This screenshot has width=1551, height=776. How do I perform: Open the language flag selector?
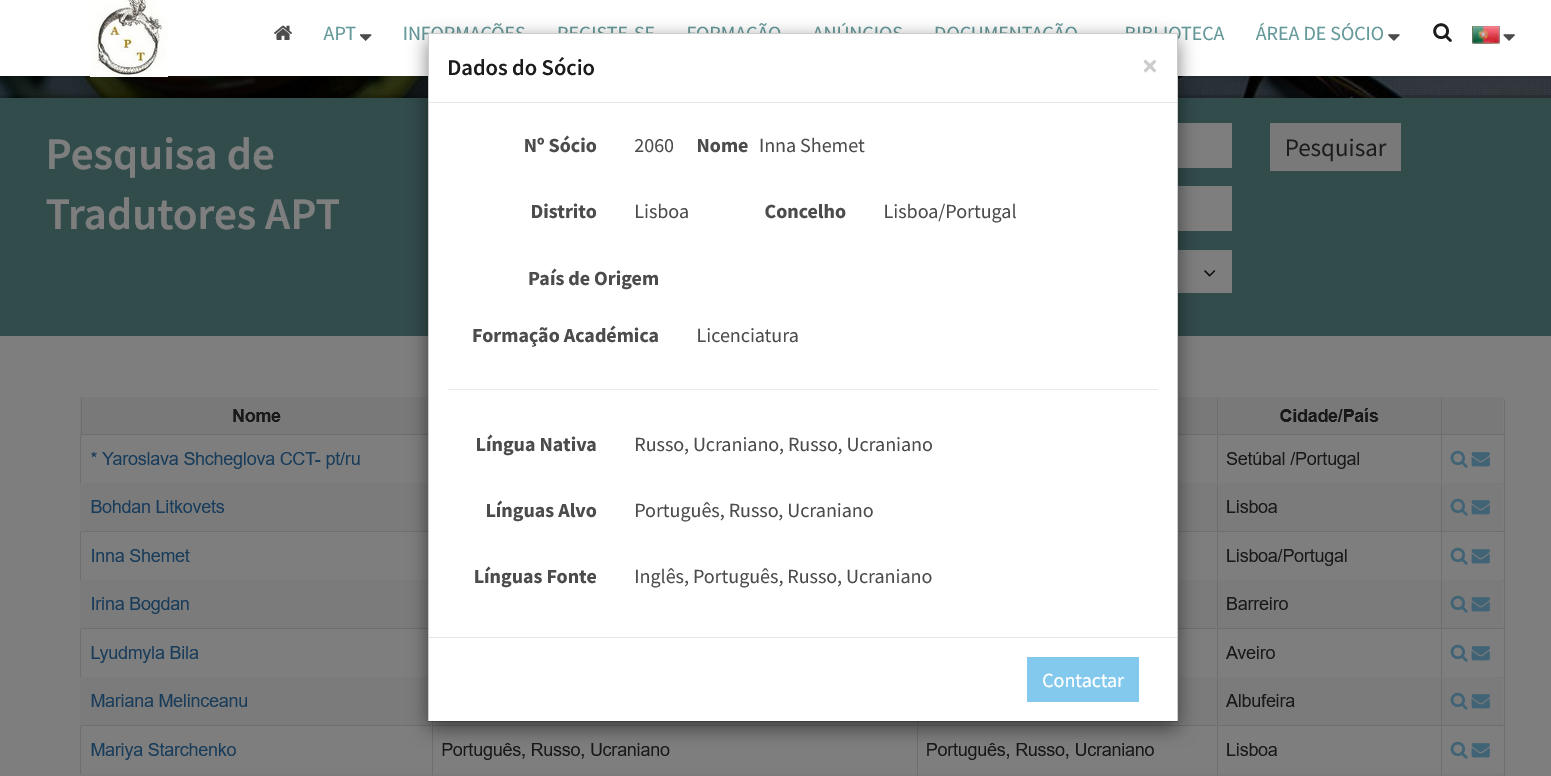tap(1493, 35)
